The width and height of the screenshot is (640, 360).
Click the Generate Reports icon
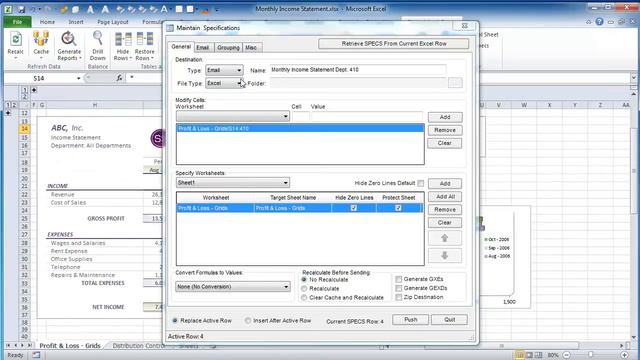69,39
